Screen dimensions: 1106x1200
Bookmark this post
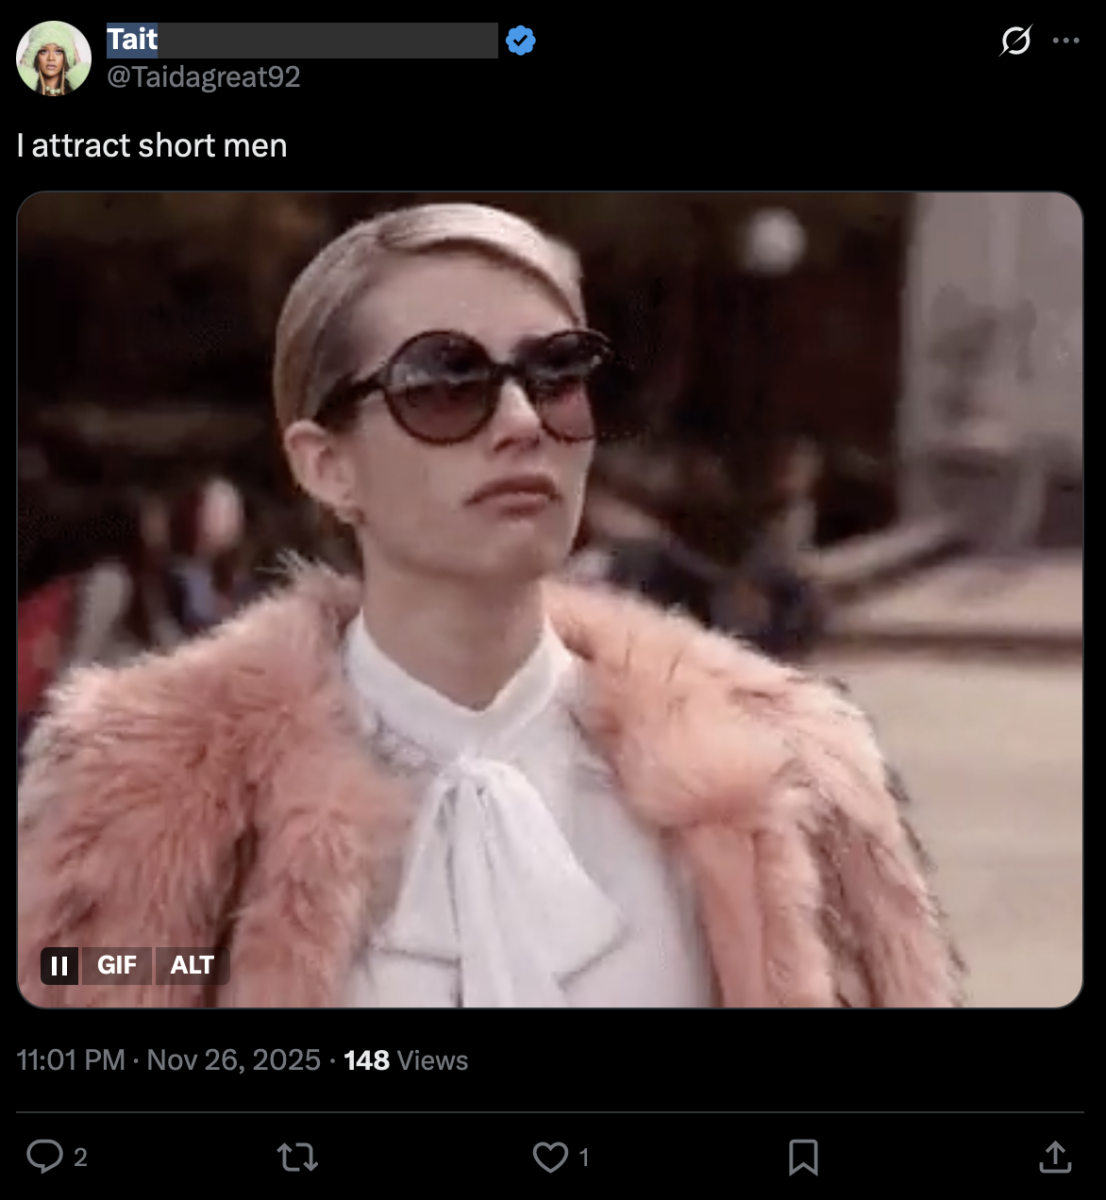[803, 1157]
